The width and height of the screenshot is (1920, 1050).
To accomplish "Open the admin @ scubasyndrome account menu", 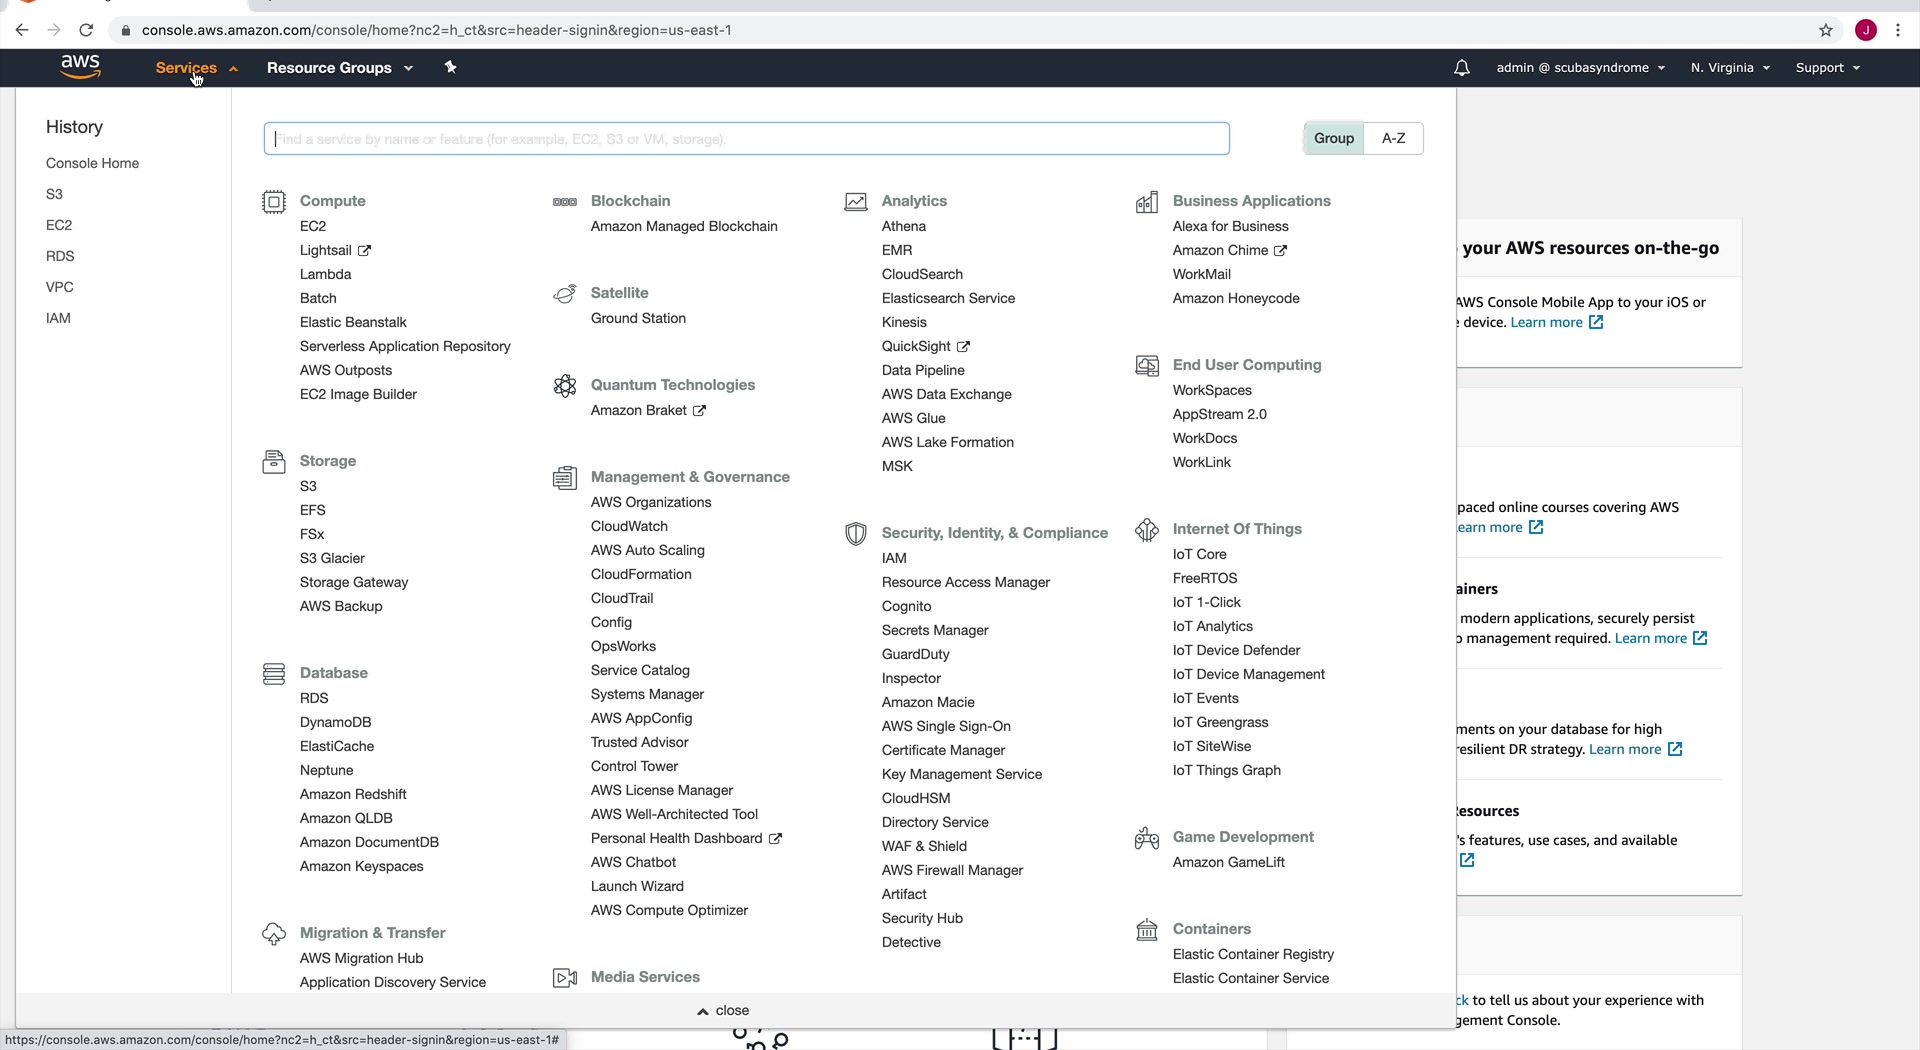I will (x=1581, y=68).
